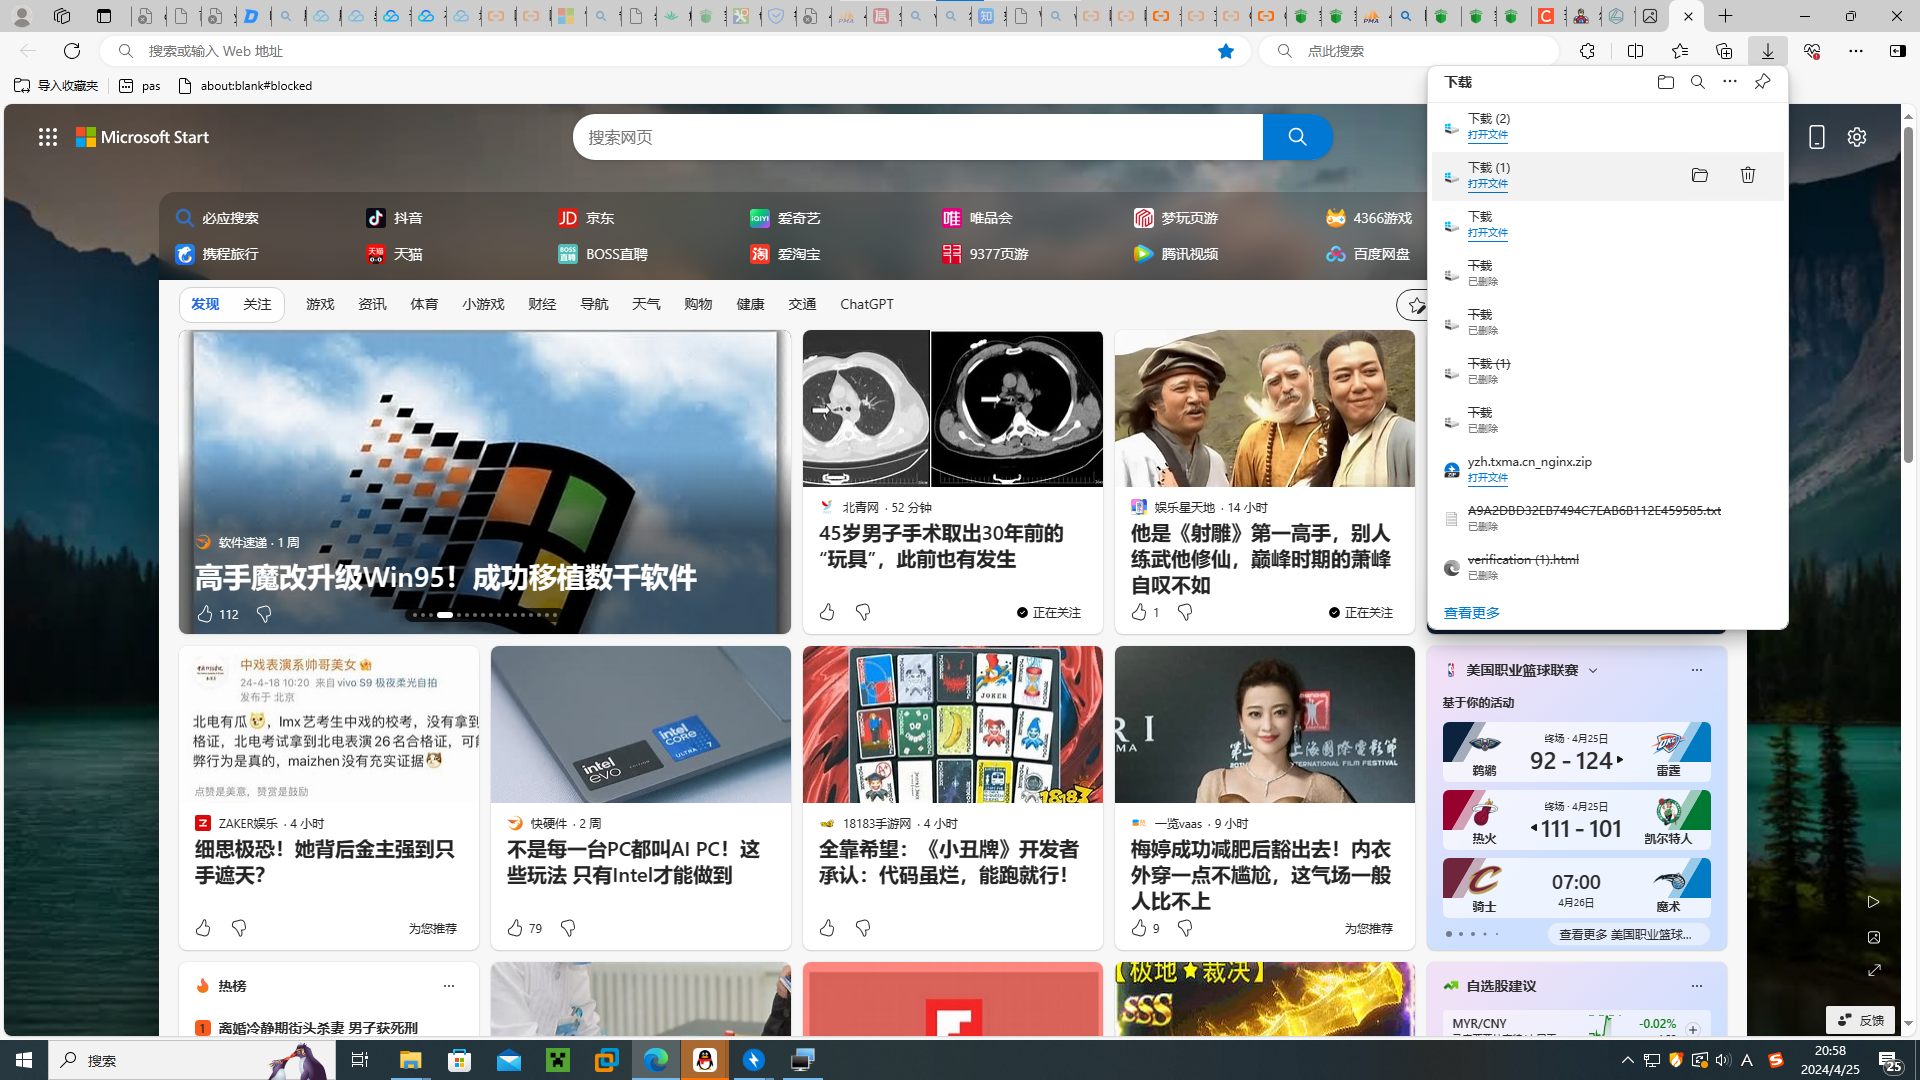1920x1080 pixels.
Task: Open new tab plus button
Action: [1725, 16]
